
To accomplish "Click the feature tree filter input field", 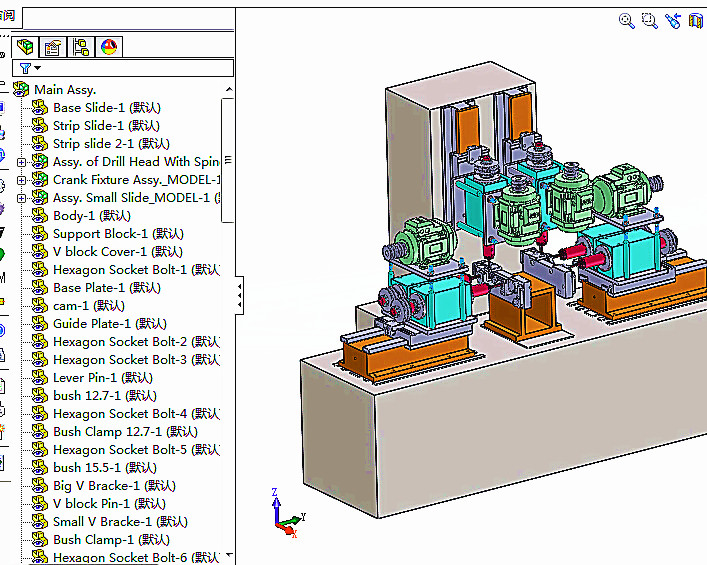I will pyautogui.click(x=123, y=68).
